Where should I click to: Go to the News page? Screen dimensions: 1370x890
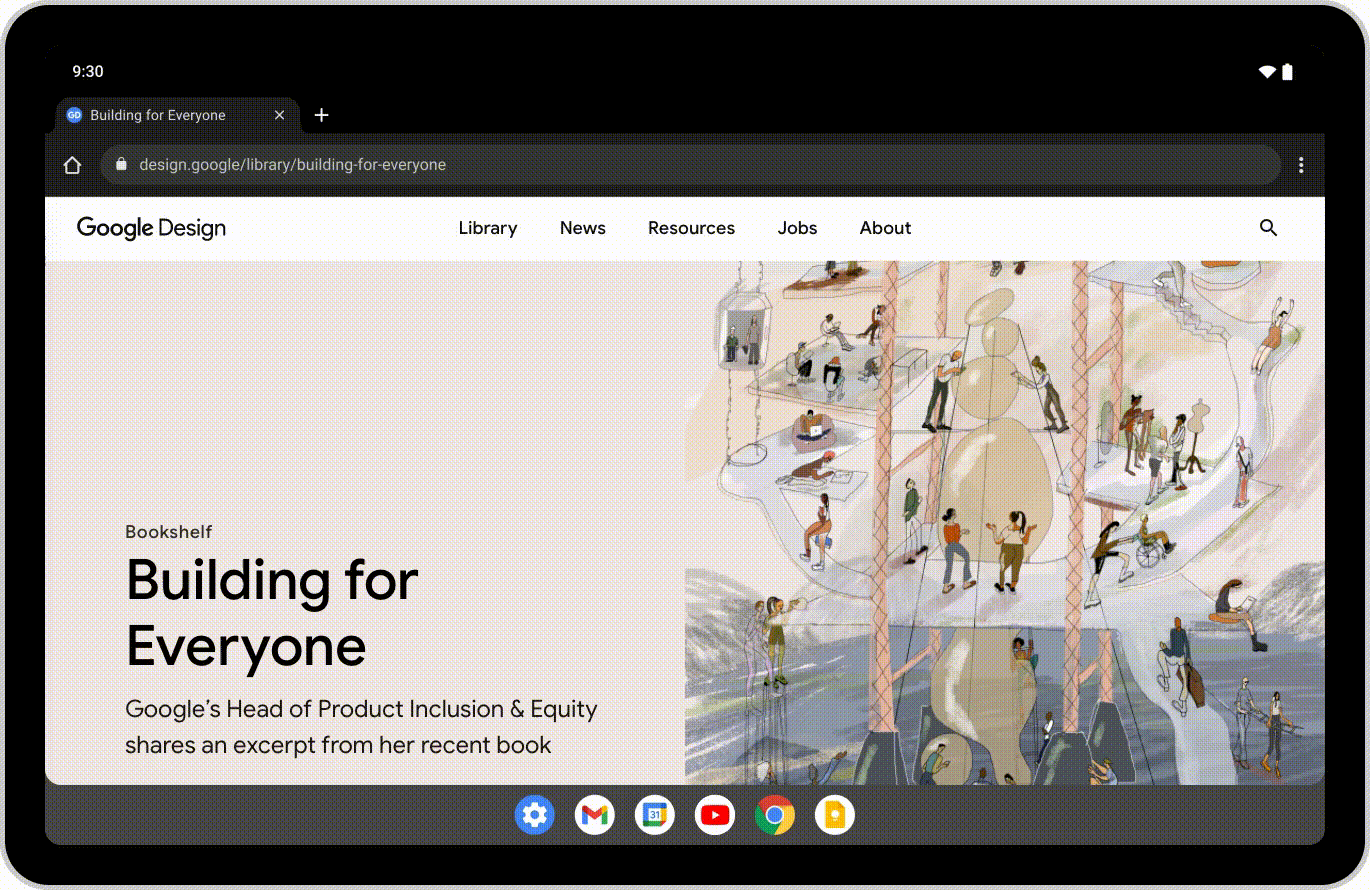(x=583, y=228)
